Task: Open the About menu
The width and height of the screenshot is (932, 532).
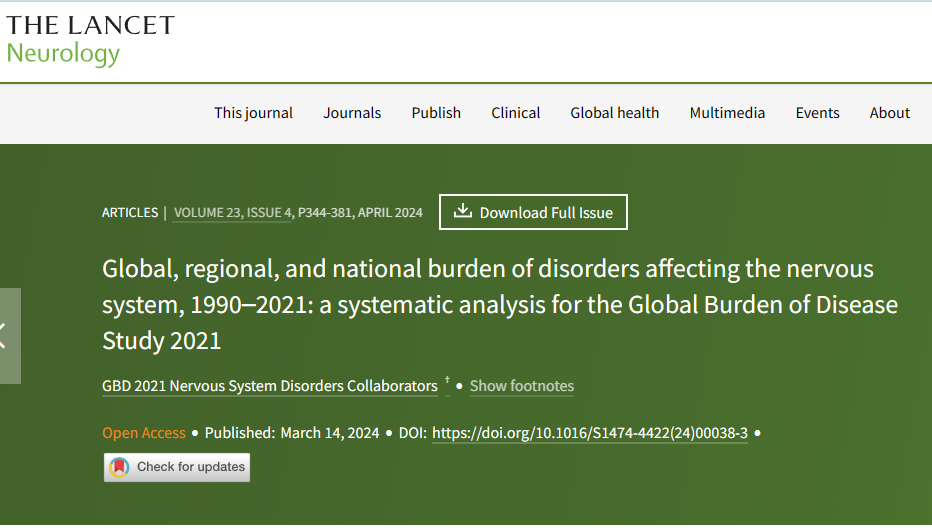Action: click(889, 113)
